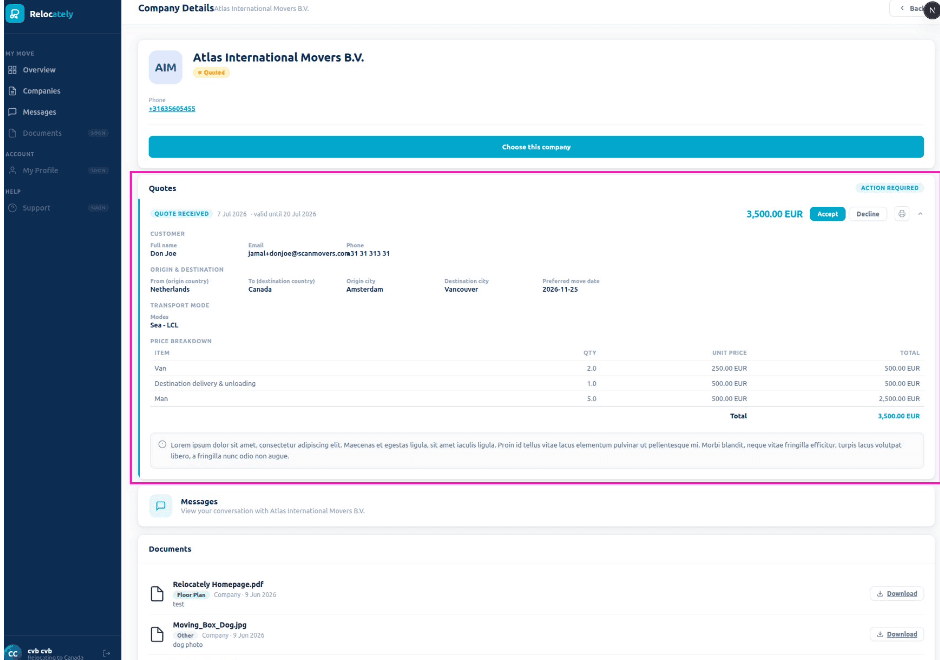This screenshot has width=940, height=660.
Task: Click origin city Amsterdam
Action: [364, 290]
